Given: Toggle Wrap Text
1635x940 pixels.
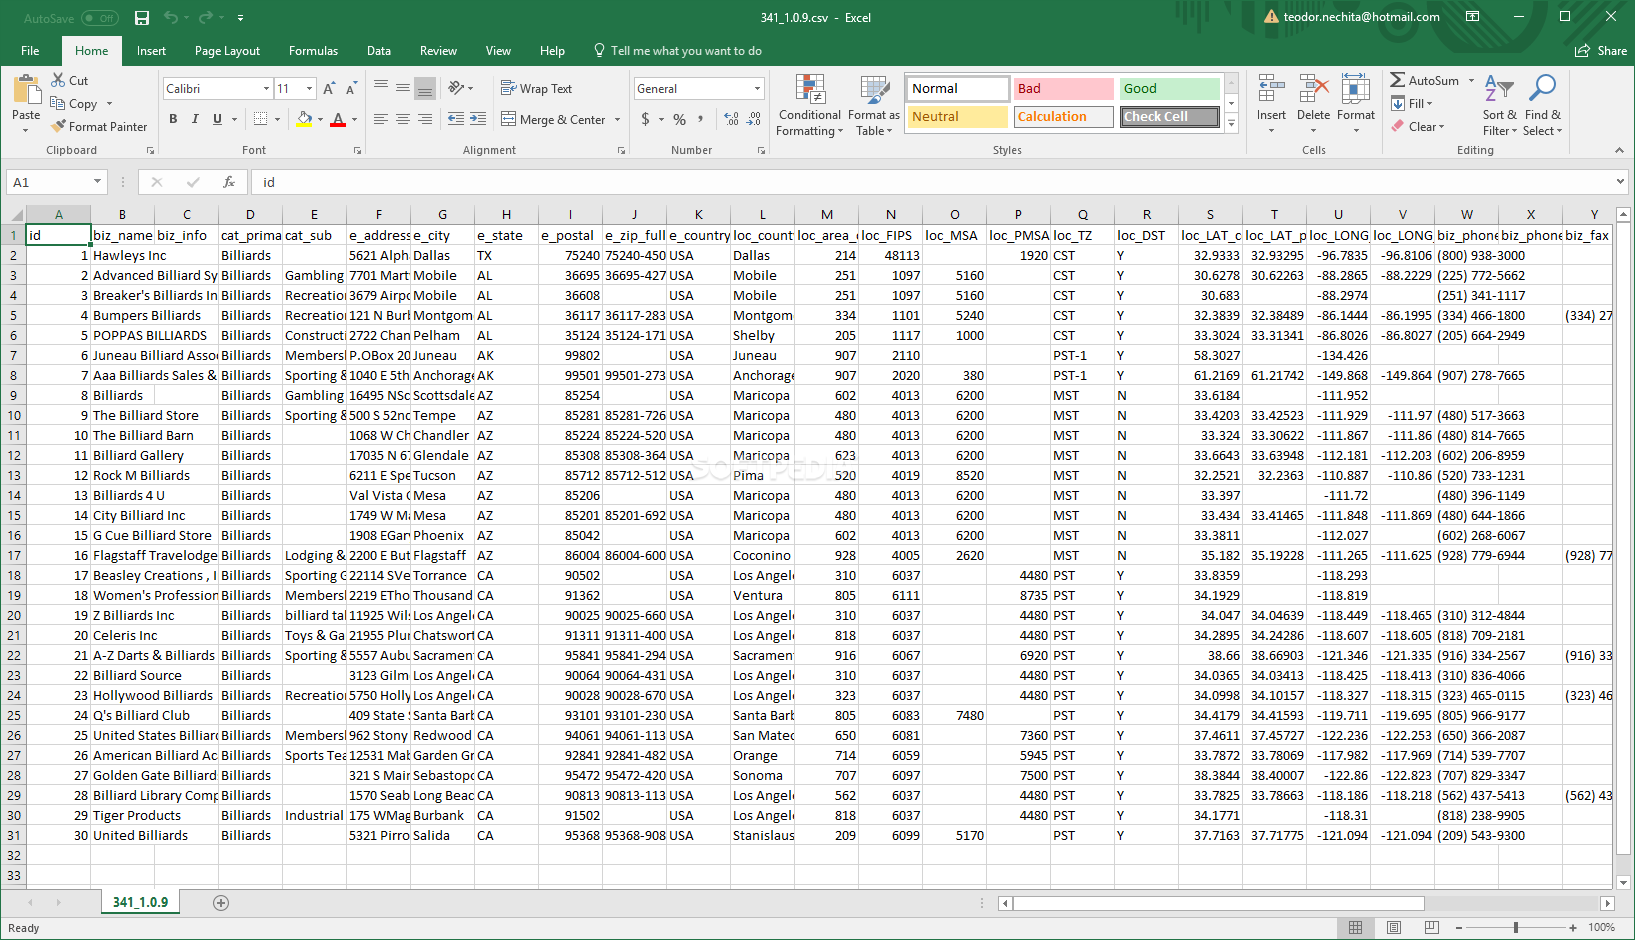Looking at the screenshot, I should point(536,89).
